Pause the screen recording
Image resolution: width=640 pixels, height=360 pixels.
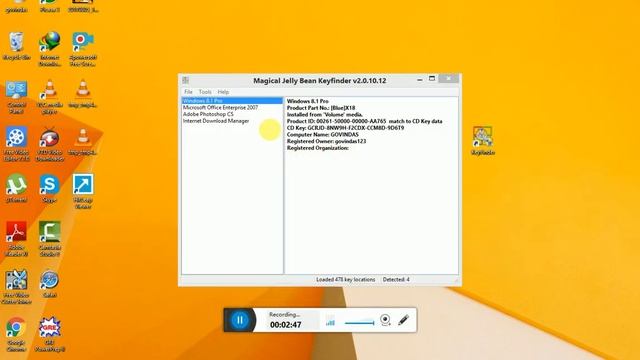[240, 320]
